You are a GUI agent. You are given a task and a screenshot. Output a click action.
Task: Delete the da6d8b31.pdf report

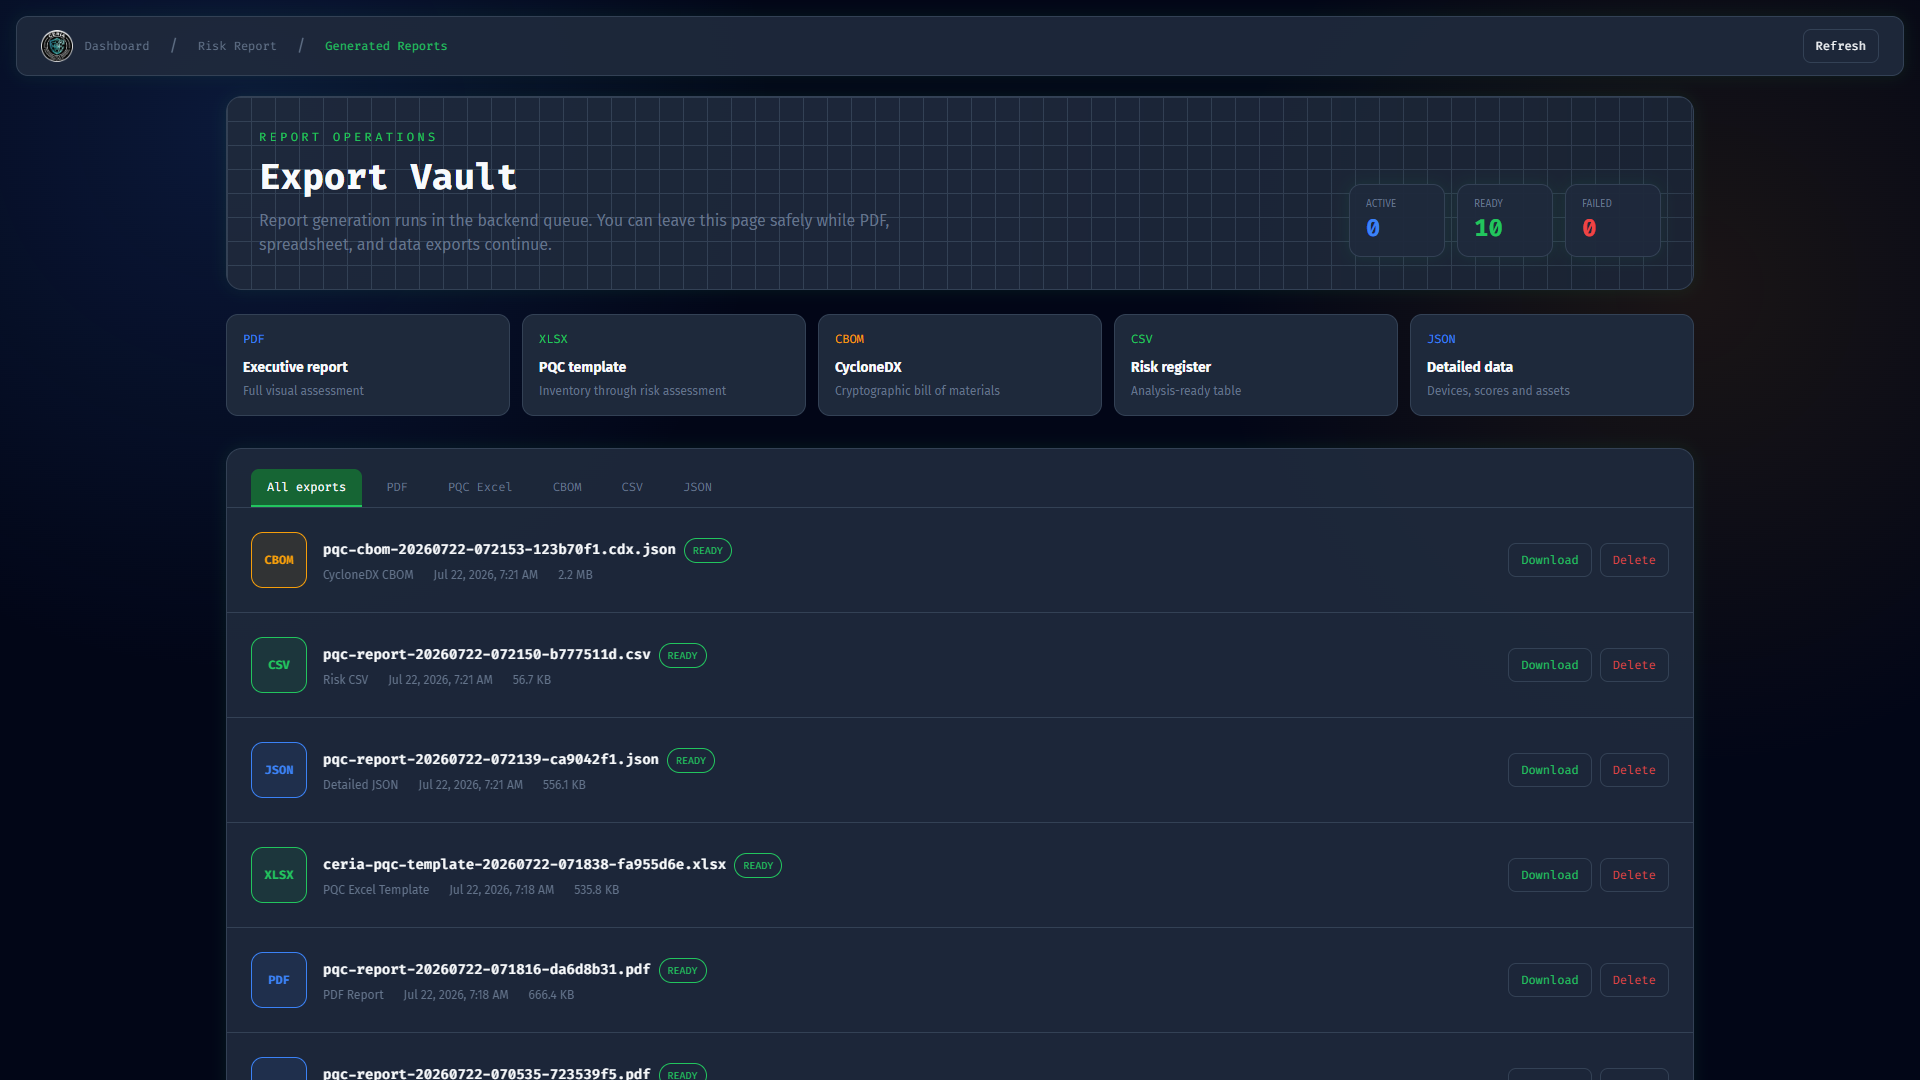point(1634,980)
